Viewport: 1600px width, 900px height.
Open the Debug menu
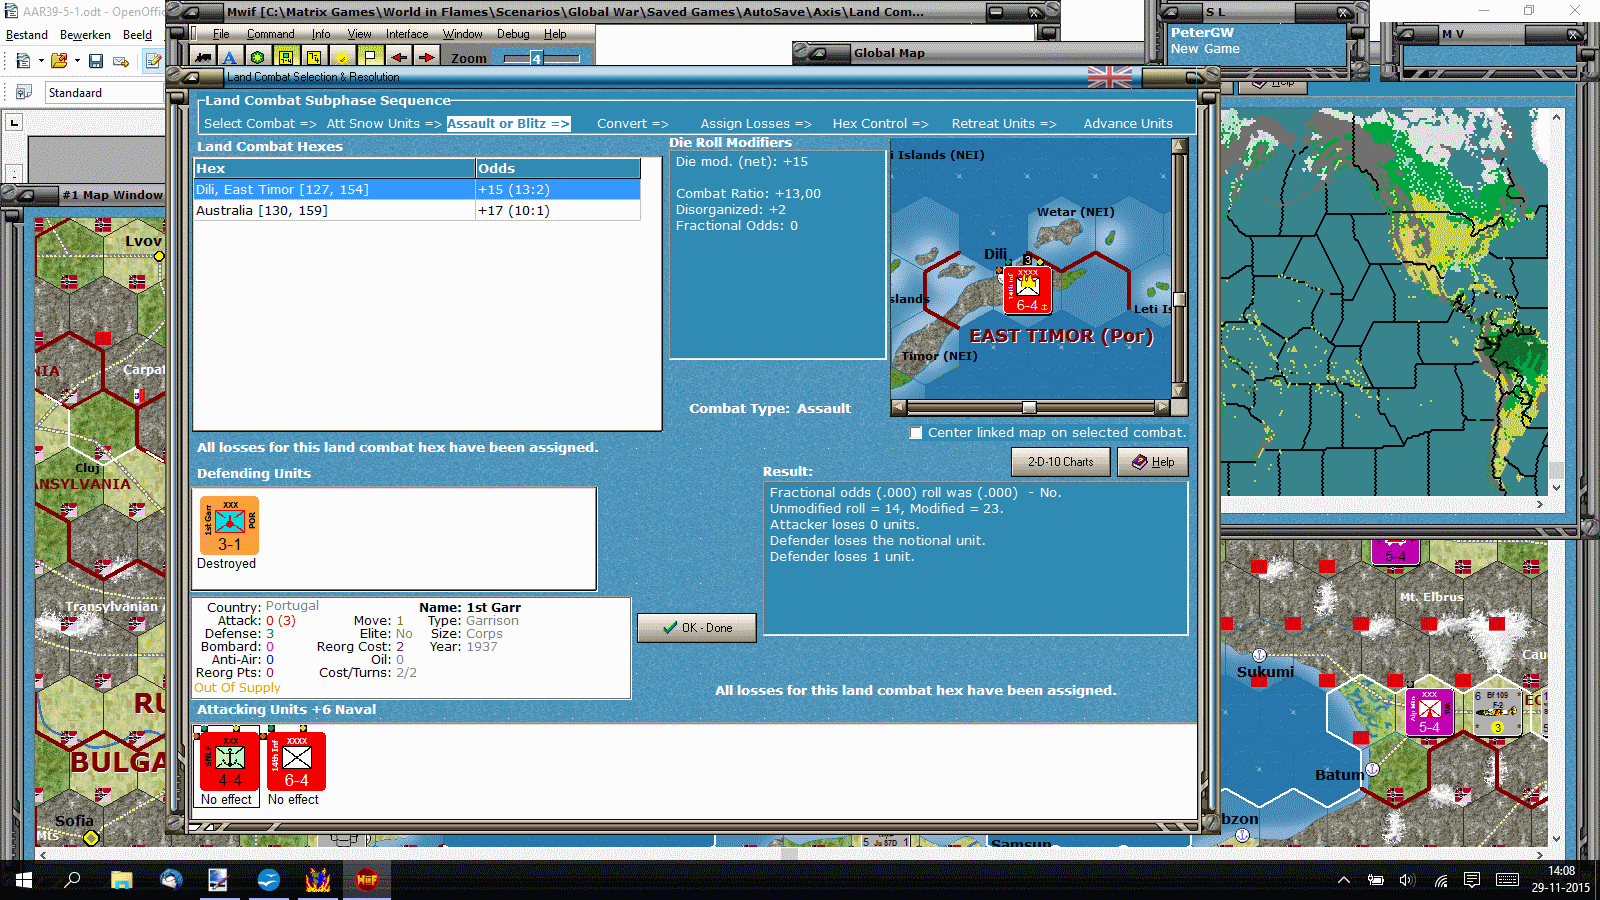tap(513, 34)
